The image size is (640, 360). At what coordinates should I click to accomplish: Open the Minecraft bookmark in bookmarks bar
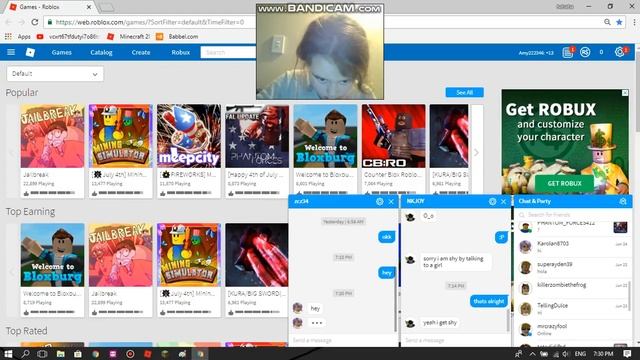point(129,36)
